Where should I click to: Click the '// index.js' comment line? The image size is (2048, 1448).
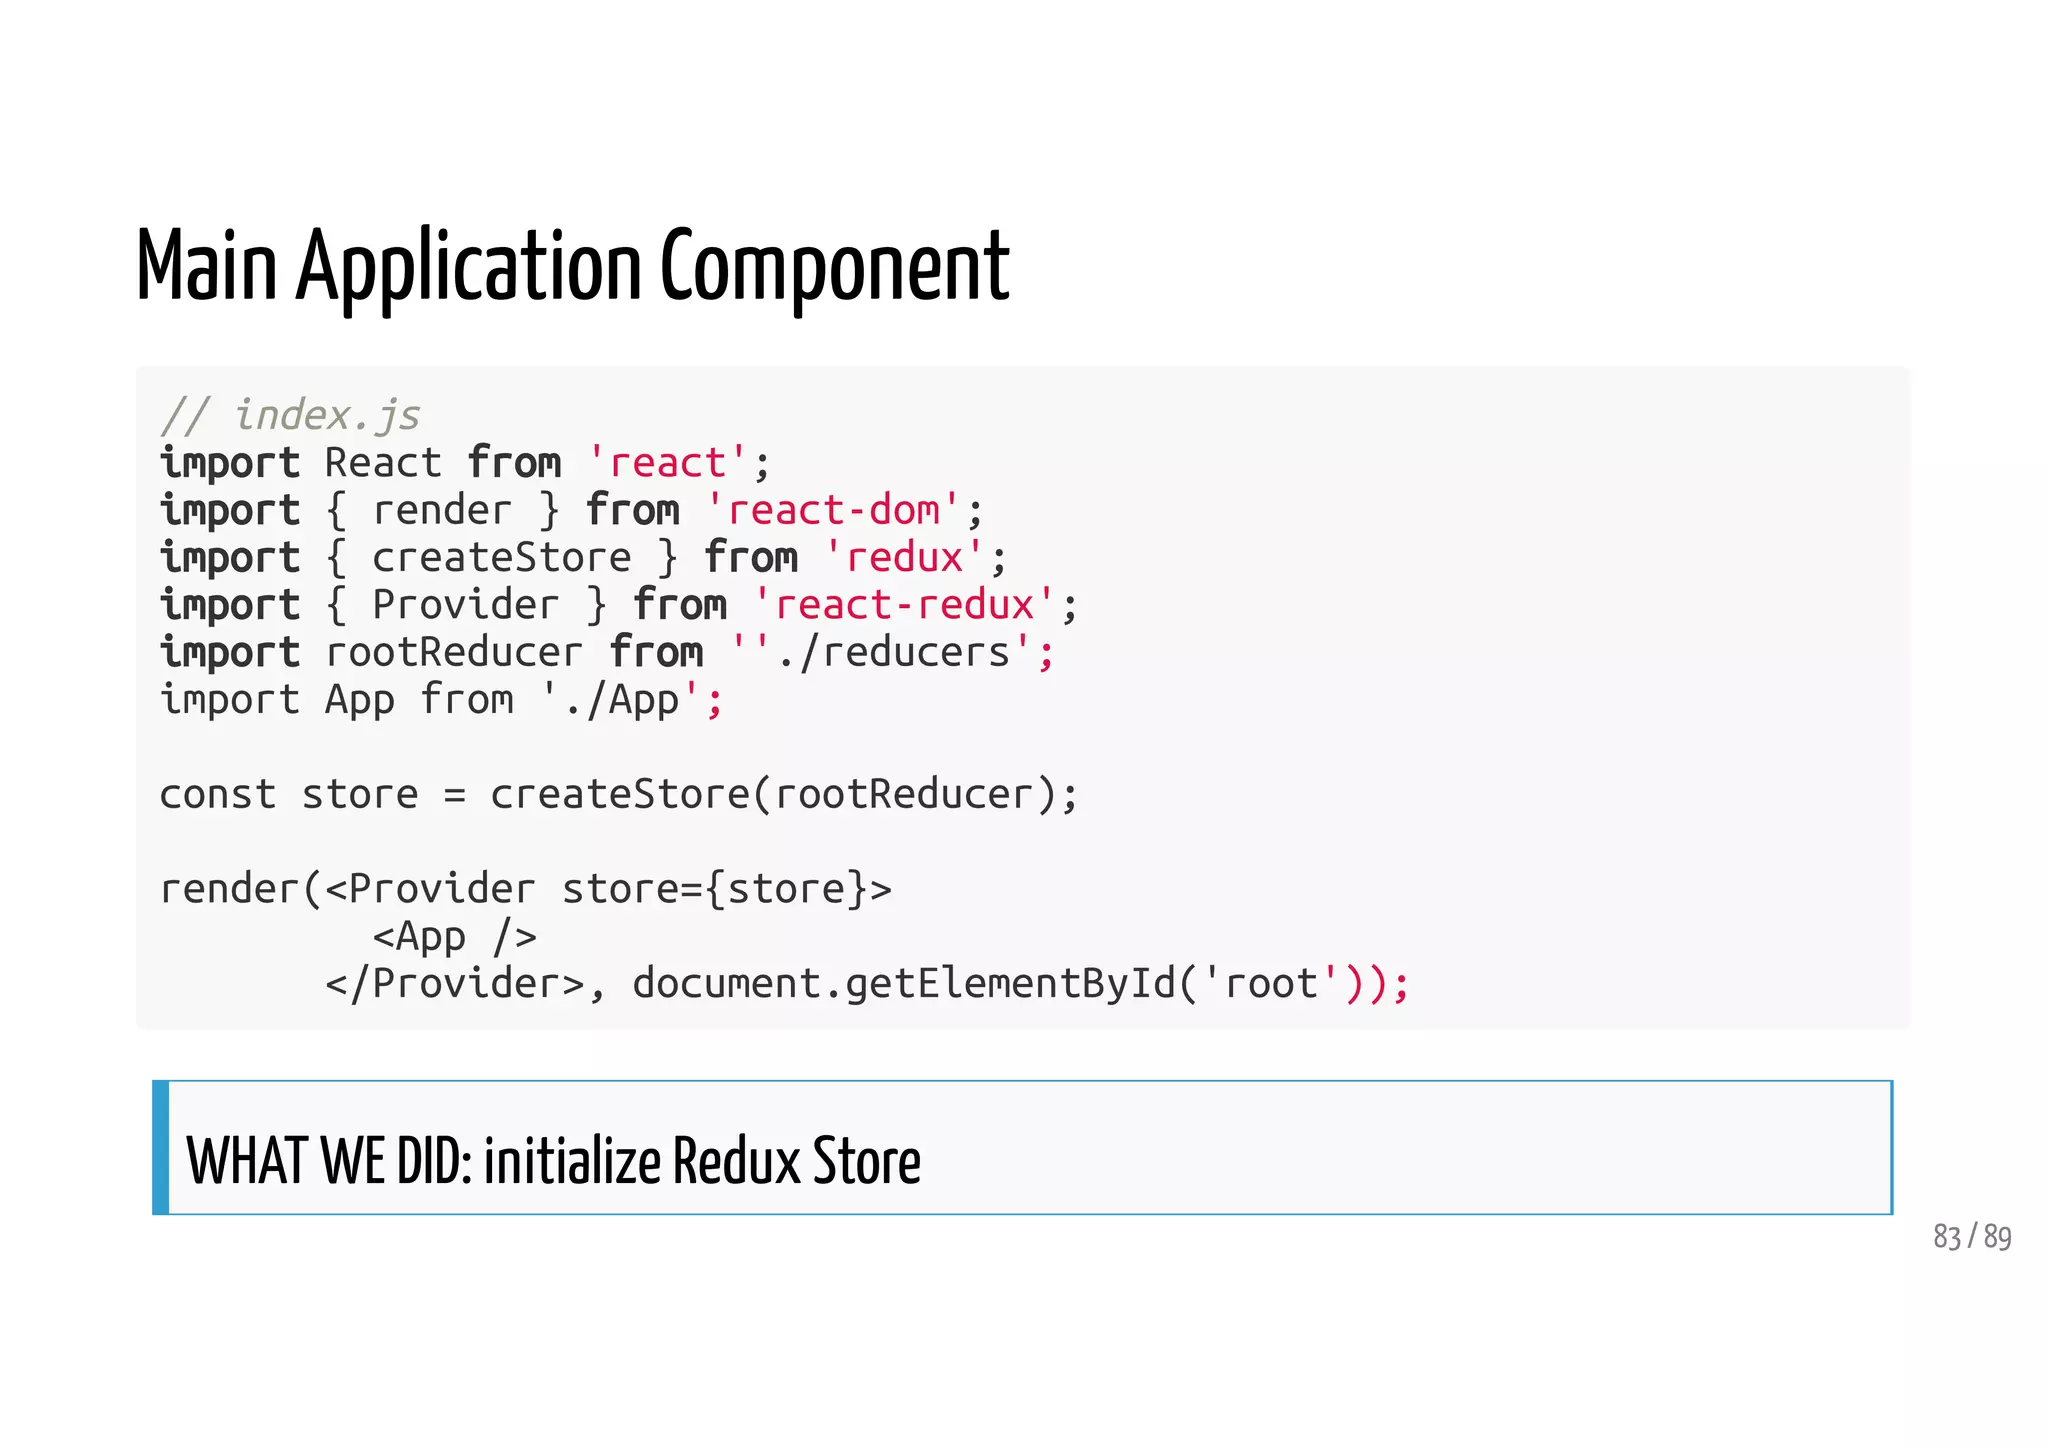click(x=290, y=416)
